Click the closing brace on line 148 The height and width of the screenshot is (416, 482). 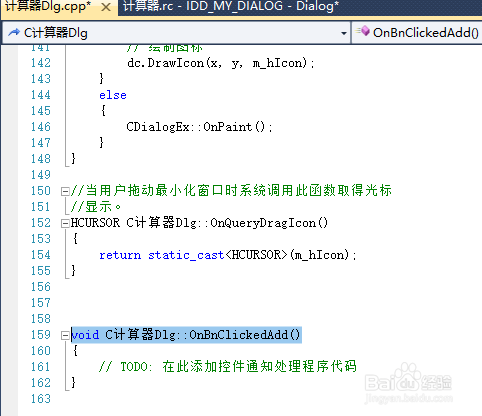74,158
